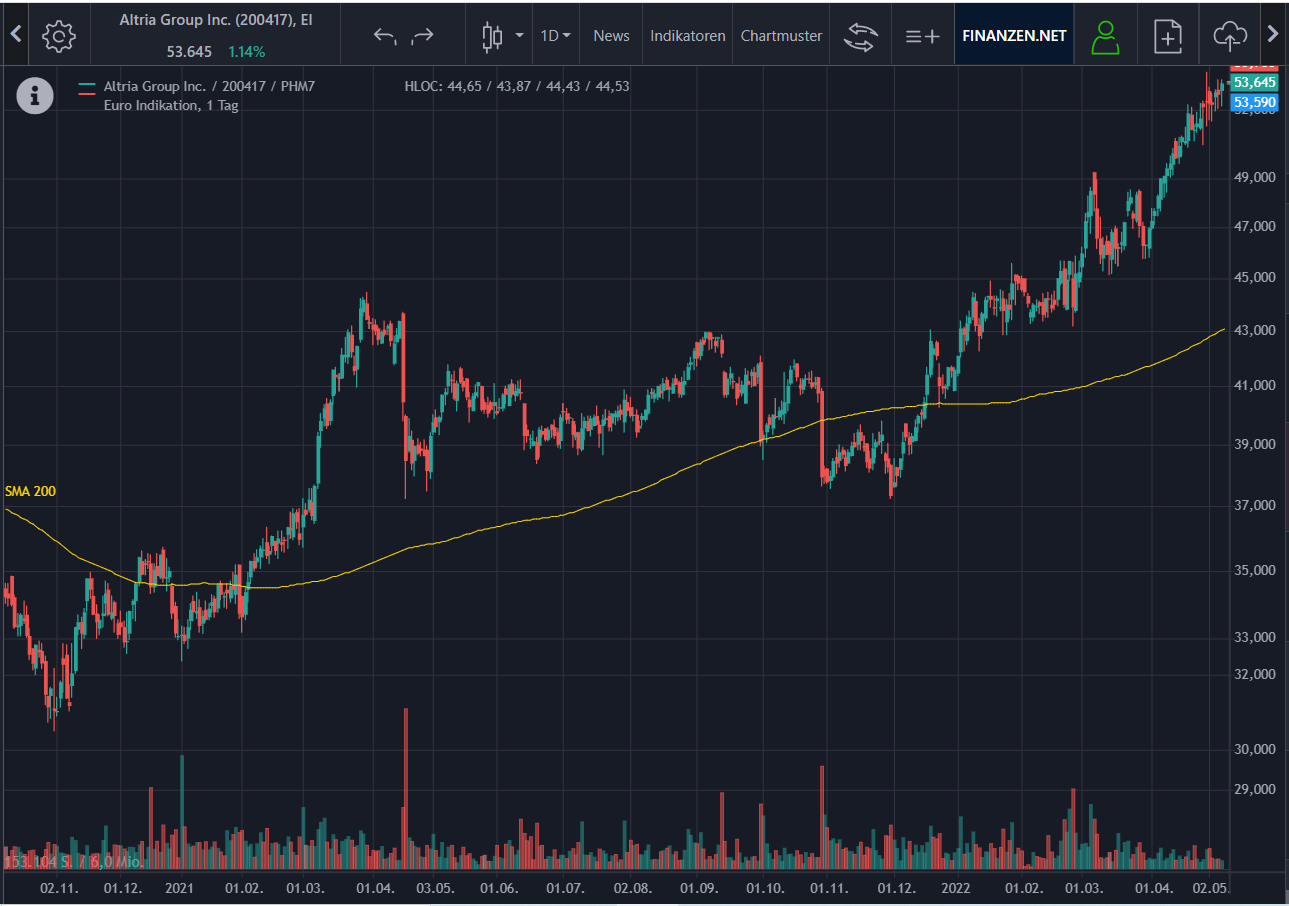The height and width of the screenshot is (906, 1289).
Task: Click the Euro Indikation, 1 Tag label
Action: point(171,105)
